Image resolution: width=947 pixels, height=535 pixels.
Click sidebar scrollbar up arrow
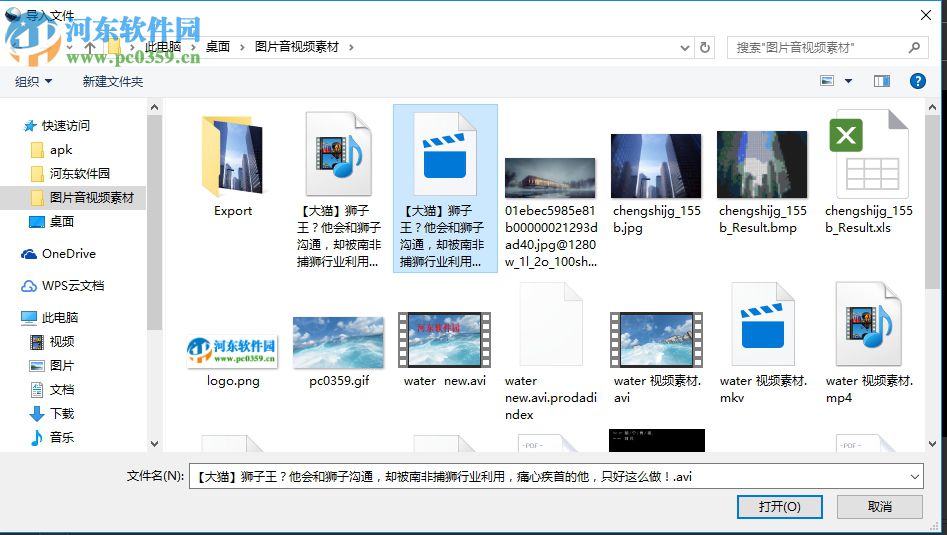tap(154, 107)
